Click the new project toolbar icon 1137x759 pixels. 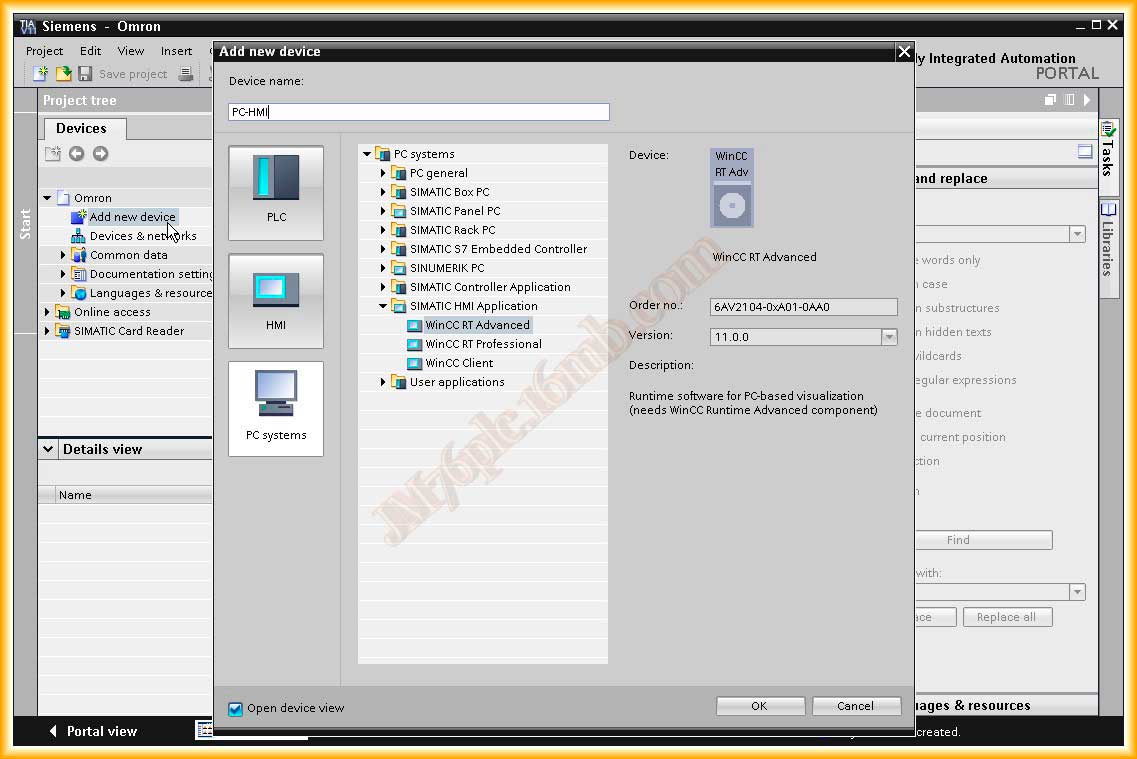click(x=41, y=74)
